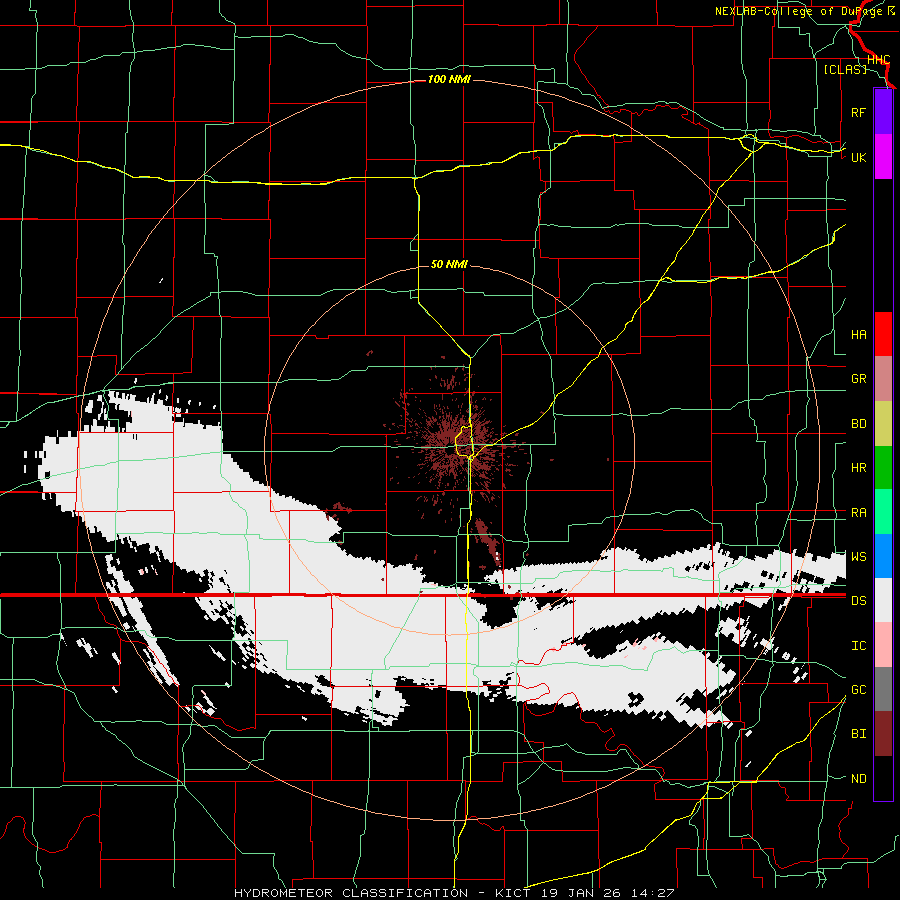The width and height of the screenshot is (900, 900).
Task: Click the RA legend label
Action: (x=859, y=513)
